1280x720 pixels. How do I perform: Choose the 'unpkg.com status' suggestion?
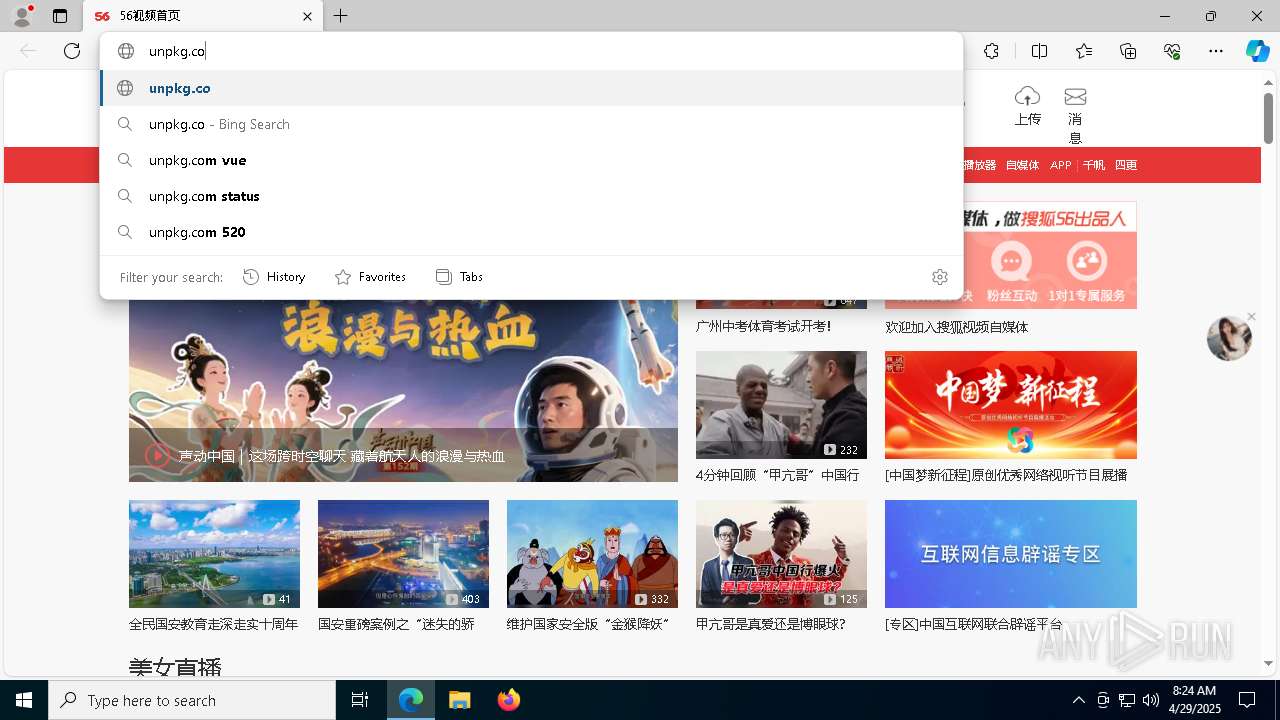531,196
